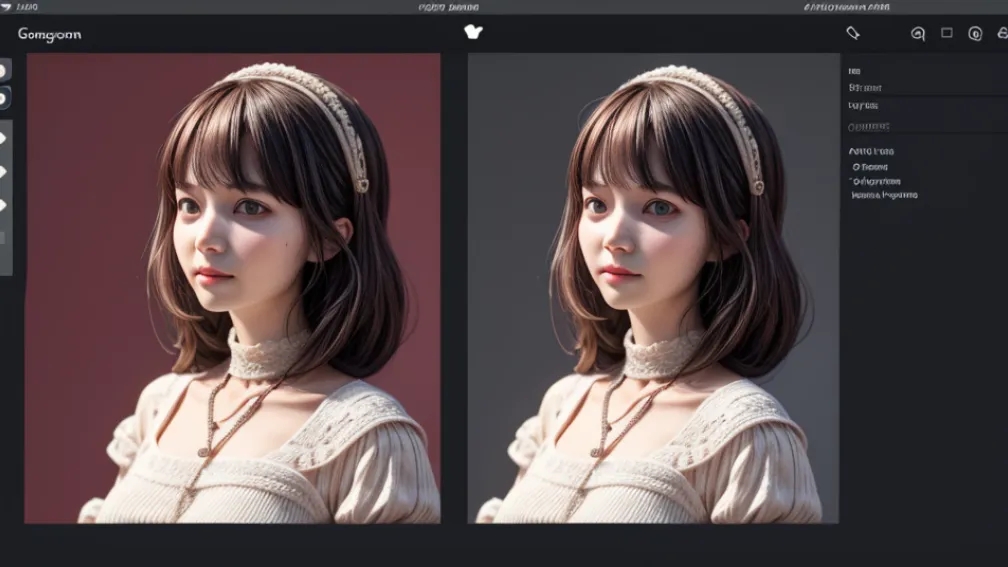The width and height of the screenshot is (1008, 567).
Task: Click the small gray square below sidebar tags
Action: [x=3, y=238]
